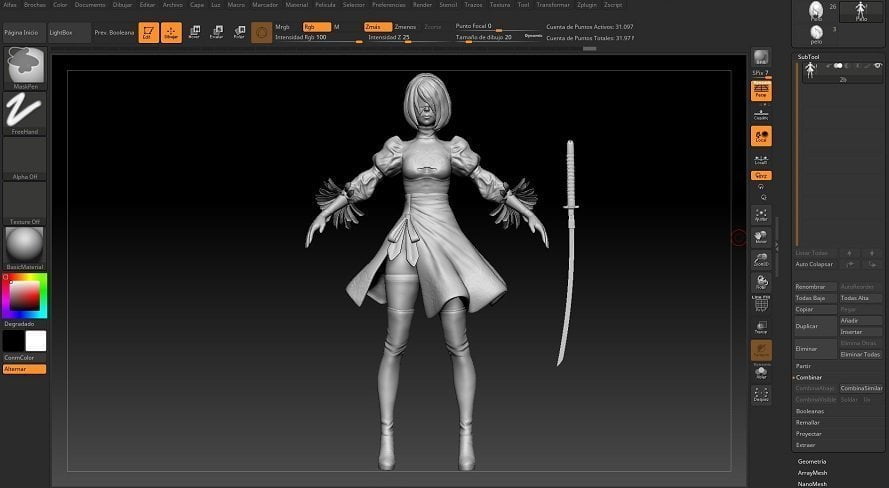
Task: Open the Texture Off slot
Action: click(25, 203)
